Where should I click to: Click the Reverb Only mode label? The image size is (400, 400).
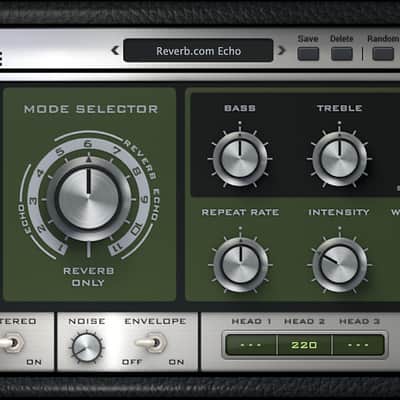tap(89, 277)
